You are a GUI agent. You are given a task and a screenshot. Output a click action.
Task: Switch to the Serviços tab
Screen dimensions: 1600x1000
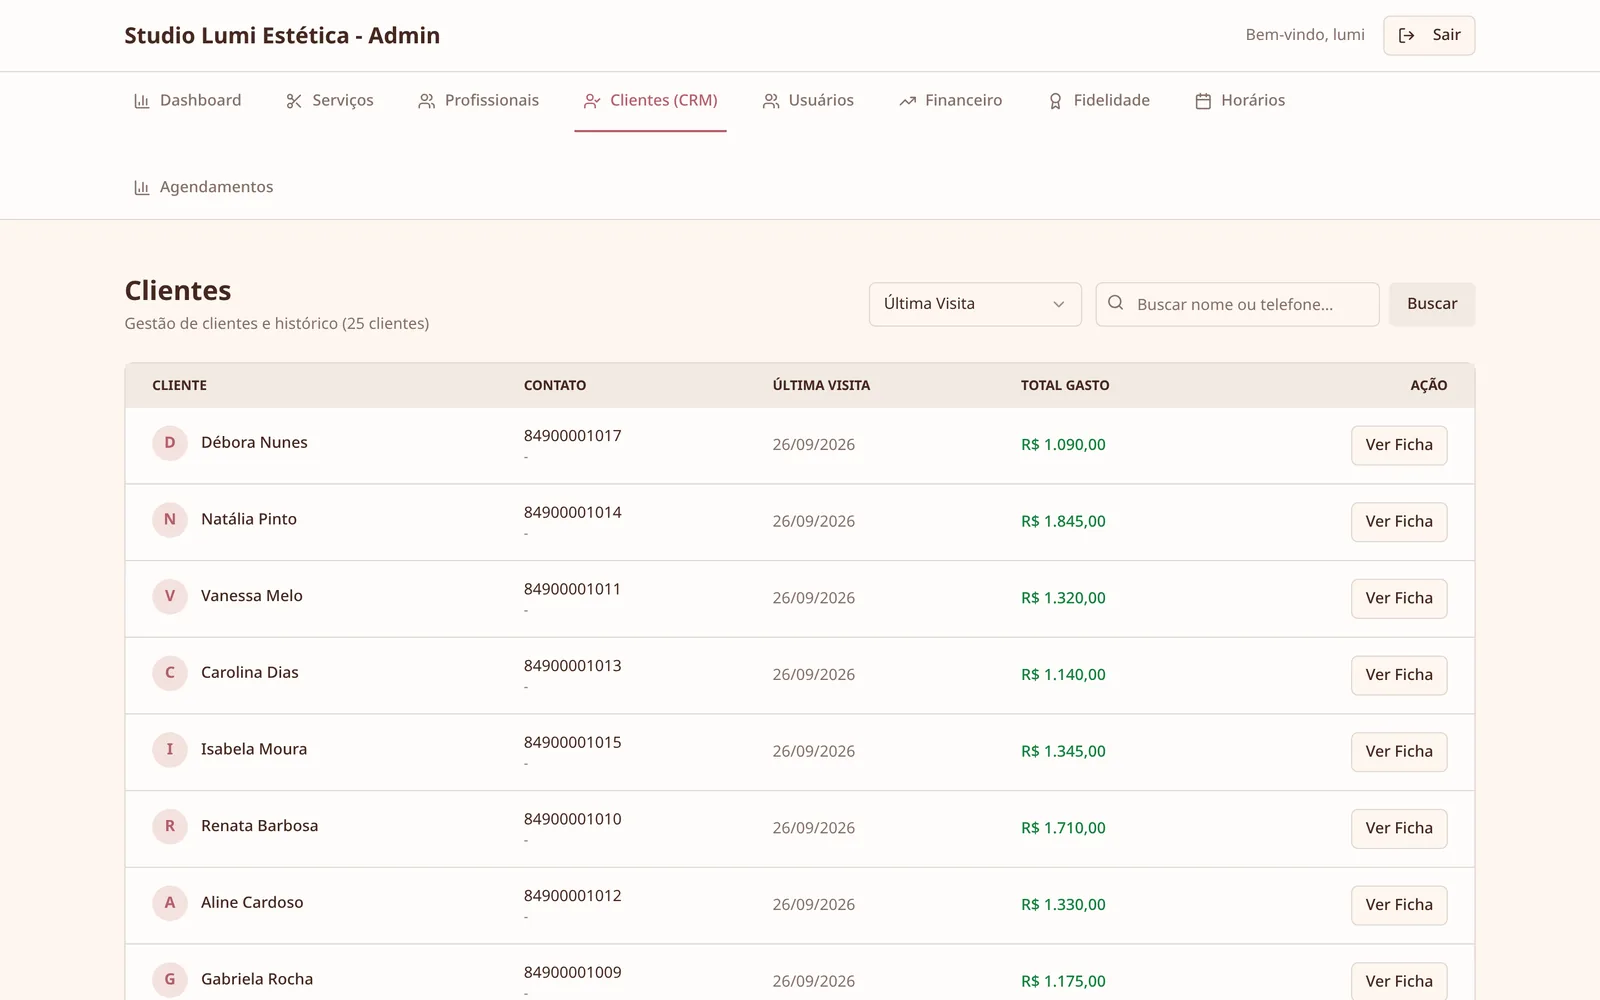click(330, 101)
